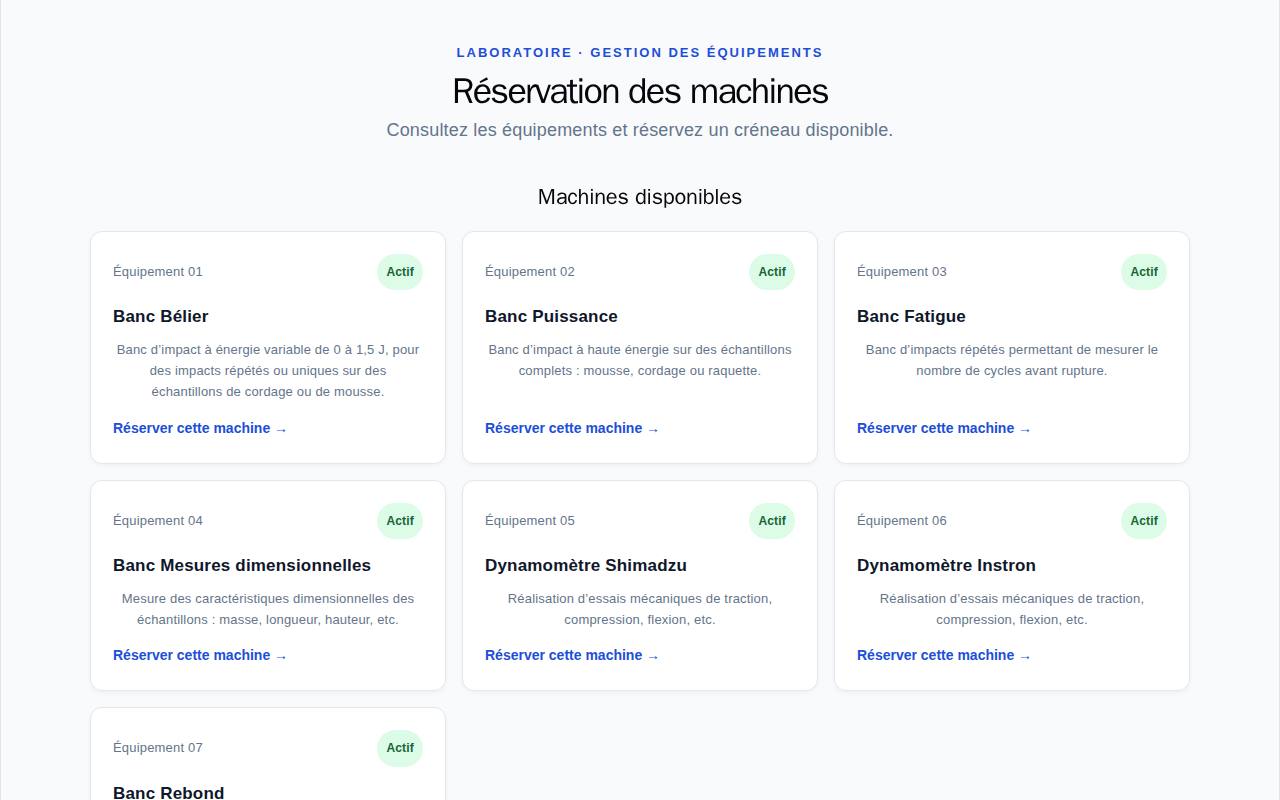Click the Équipement 04 label

pos(158,521)
